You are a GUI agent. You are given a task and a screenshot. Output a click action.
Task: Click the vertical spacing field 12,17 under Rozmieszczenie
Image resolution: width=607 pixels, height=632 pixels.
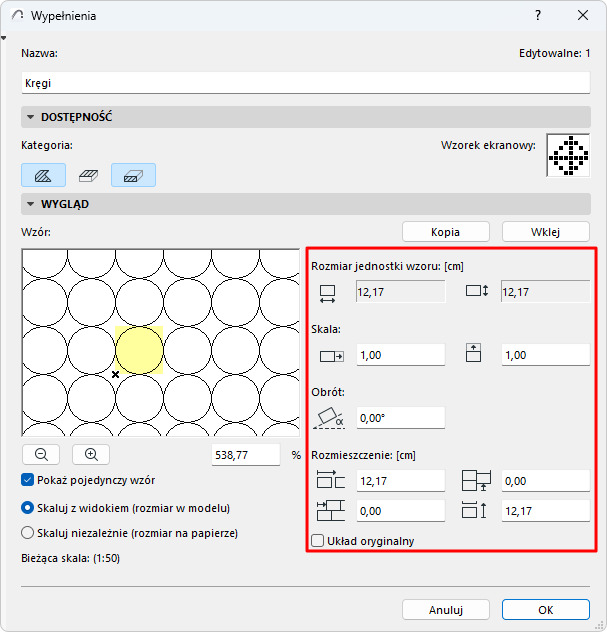coord(546,511)
